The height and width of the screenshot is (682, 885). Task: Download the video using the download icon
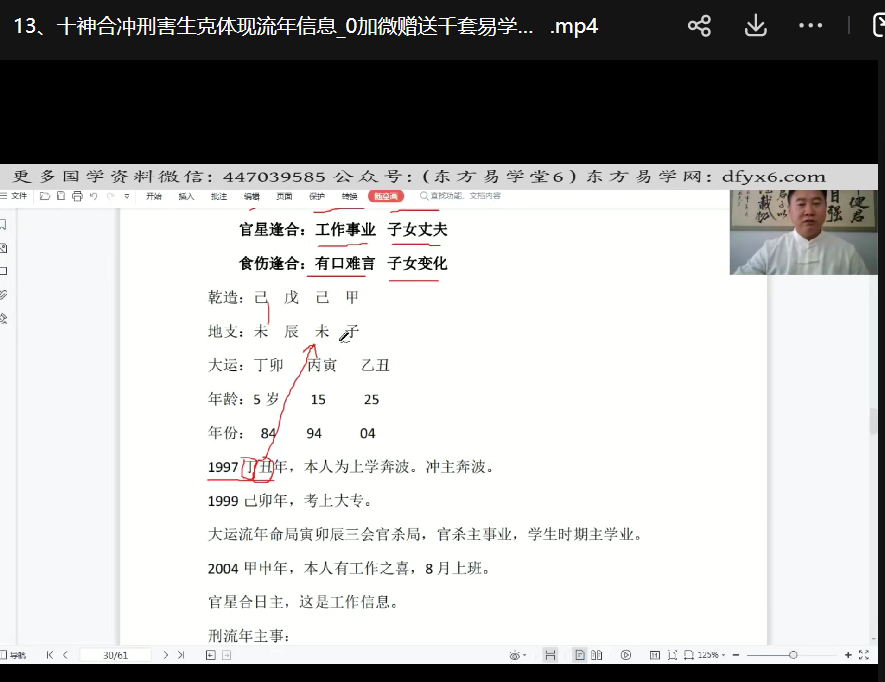(755, 26)
